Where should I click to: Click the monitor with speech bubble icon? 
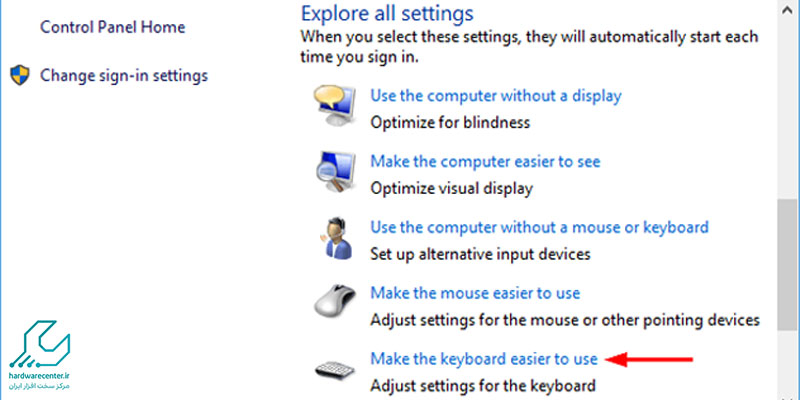(334, 105)
